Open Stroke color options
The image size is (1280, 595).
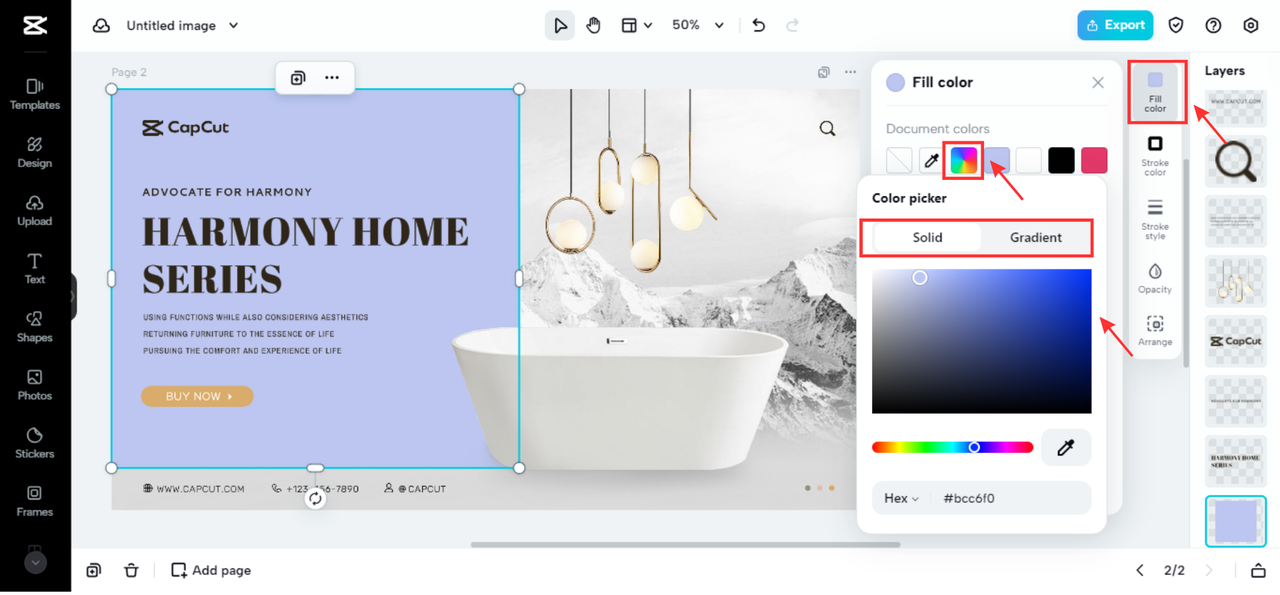coord(1155,157)
